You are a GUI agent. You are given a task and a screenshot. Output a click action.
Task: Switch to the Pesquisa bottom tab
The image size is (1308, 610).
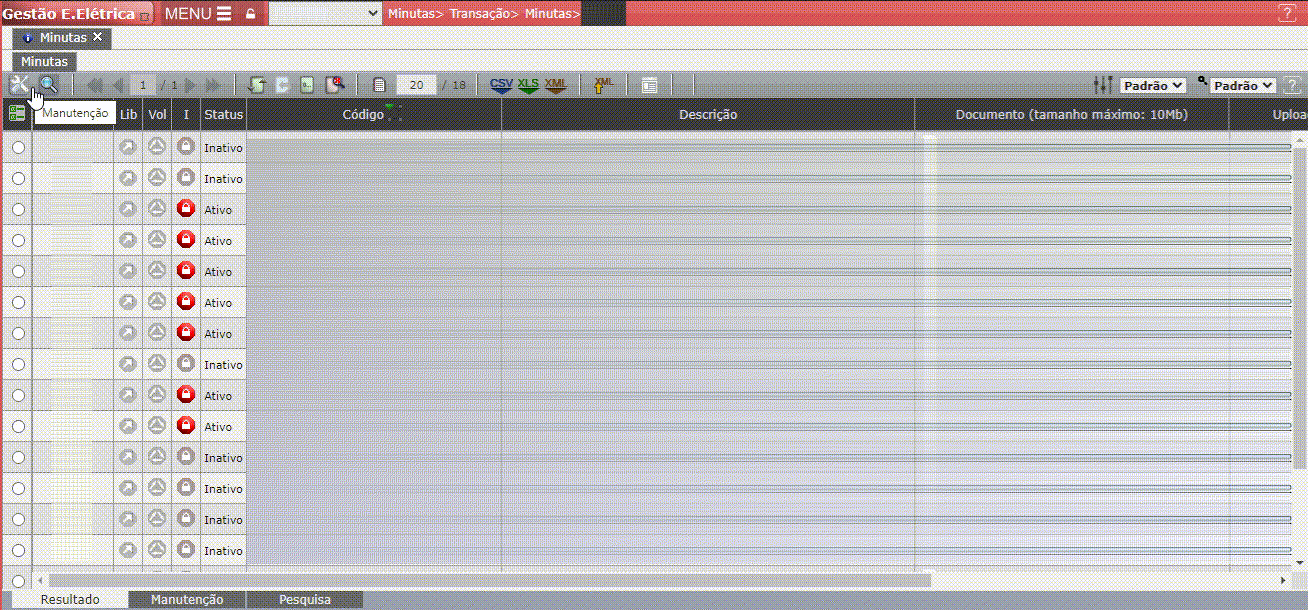click(x=304, y=600)
